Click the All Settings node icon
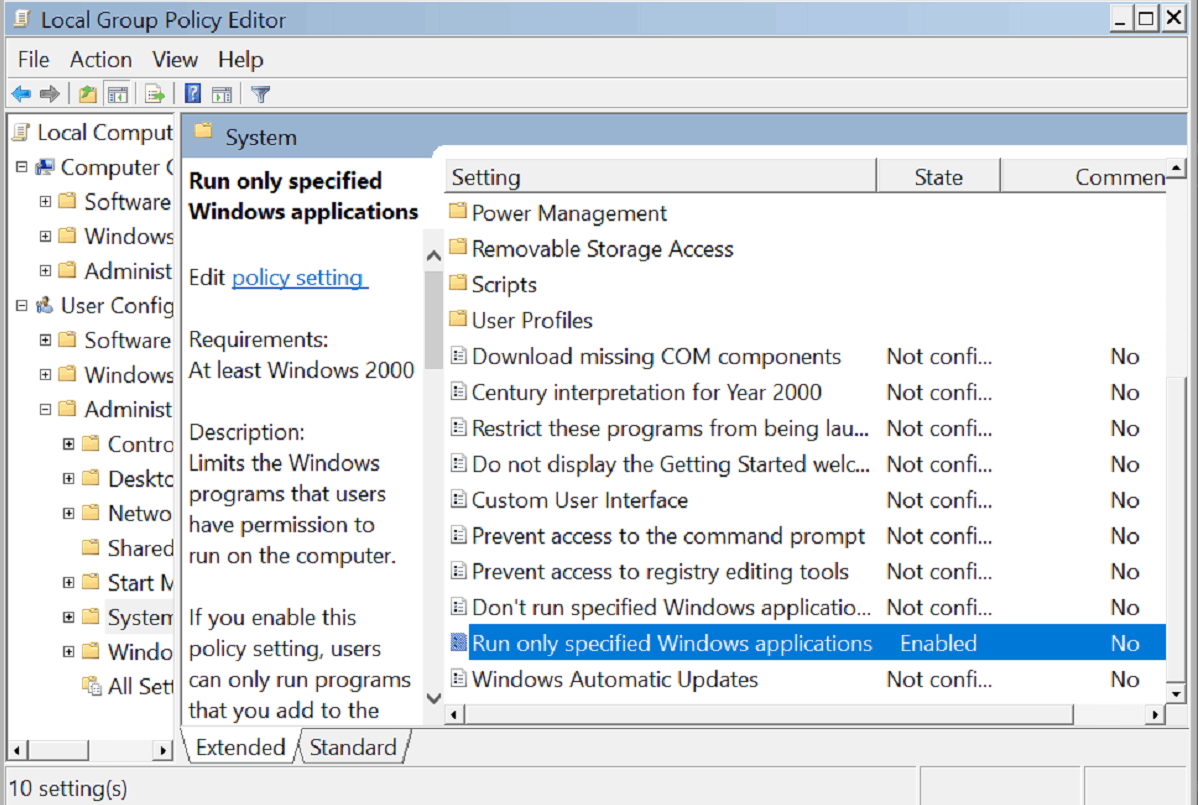This screenshot has height=805, width=1198. tap(92, 686)
